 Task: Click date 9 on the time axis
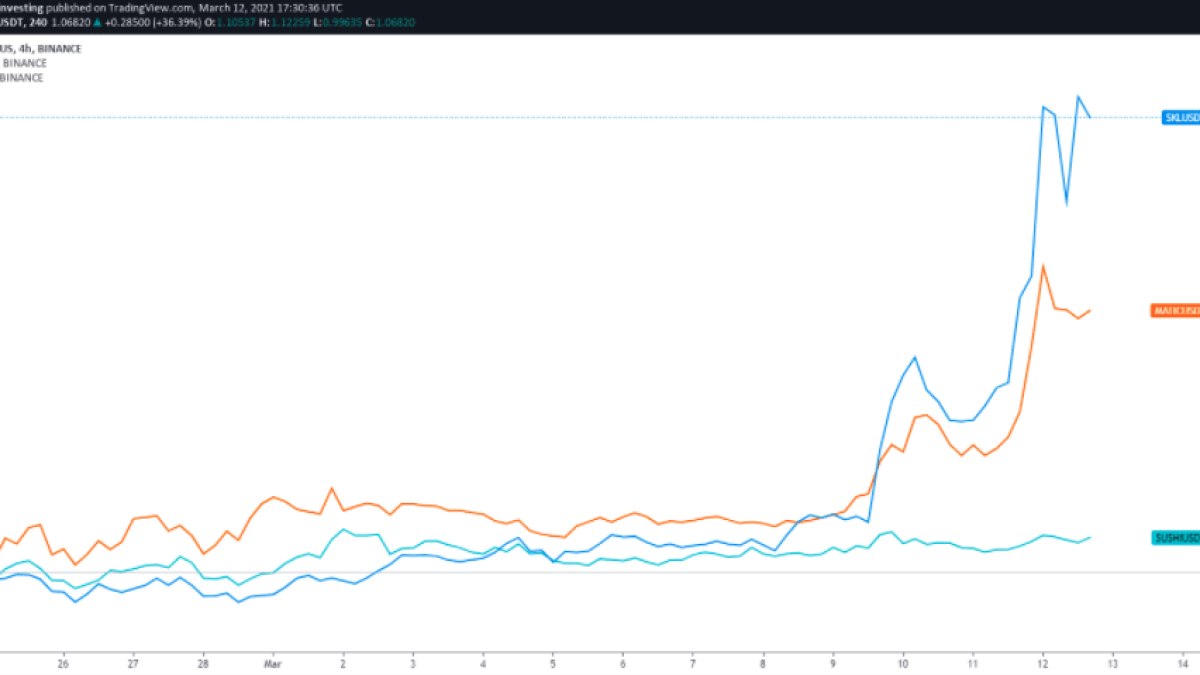tap(833, 663)
